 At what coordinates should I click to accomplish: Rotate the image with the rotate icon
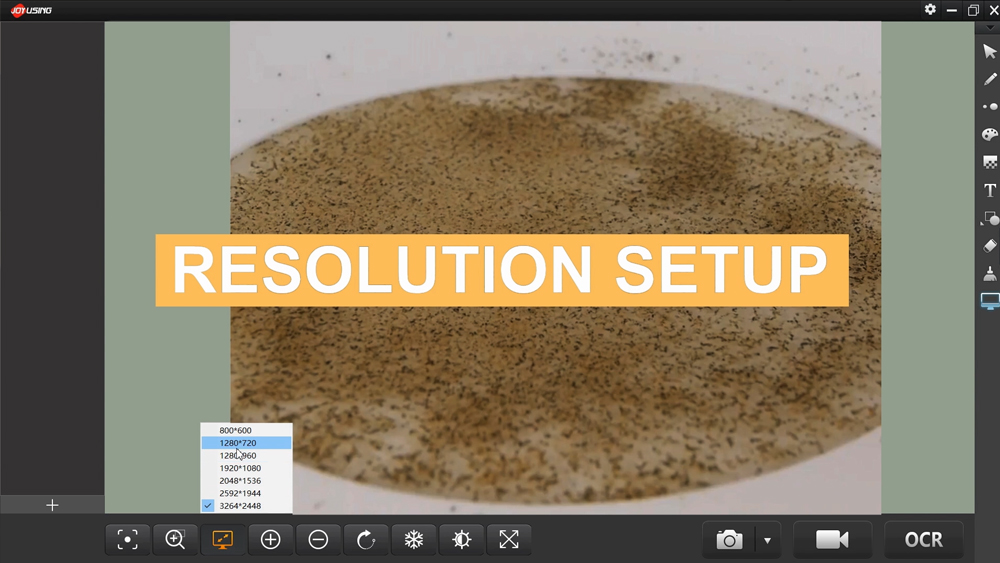point(366,540)
